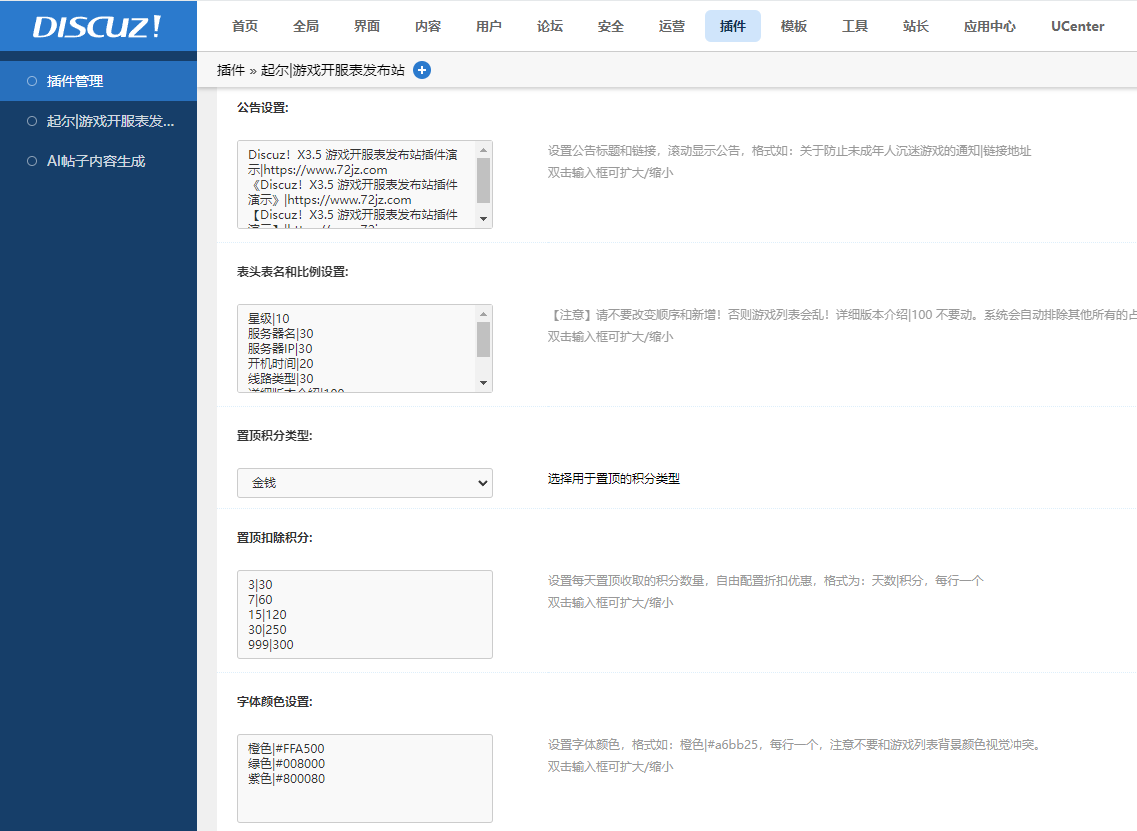Open the 工具 menu
Viewport: 1137px width, 831px height.
point(855,26)
